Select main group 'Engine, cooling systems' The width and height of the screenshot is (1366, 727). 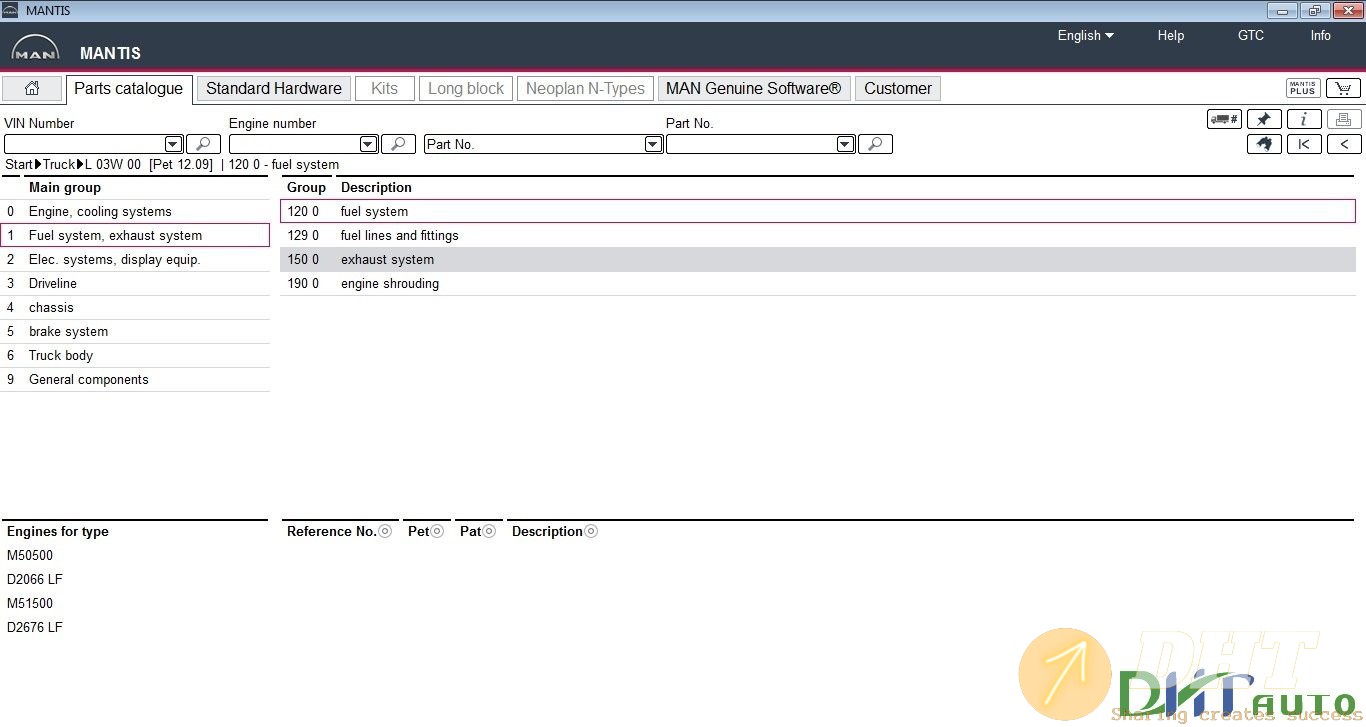135,211
